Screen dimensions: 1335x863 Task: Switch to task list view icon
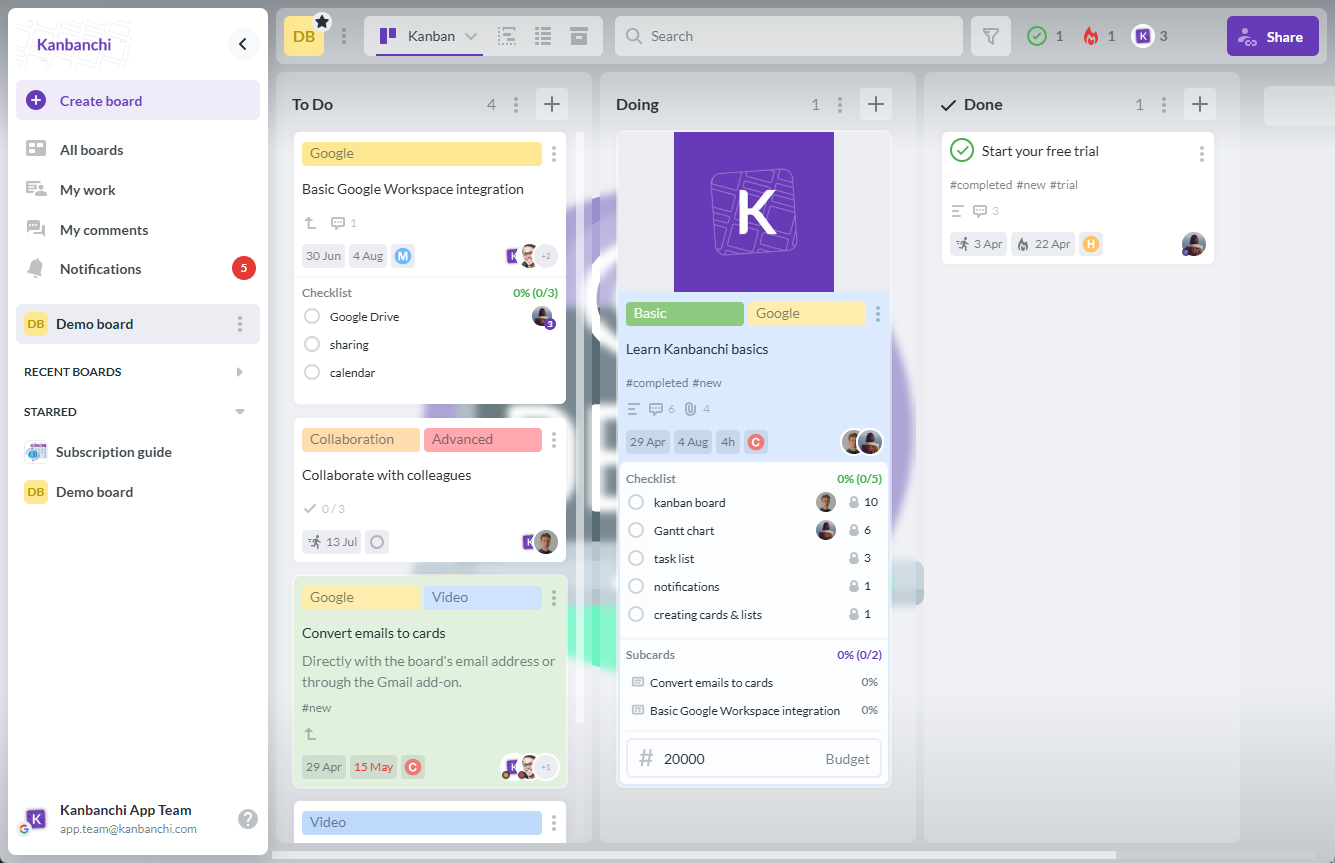(543, 36)
